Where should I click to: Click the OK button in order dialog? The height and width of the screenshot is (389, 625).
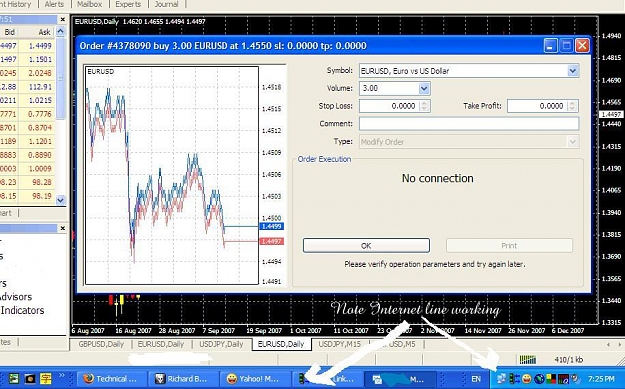tap(366, 246)
